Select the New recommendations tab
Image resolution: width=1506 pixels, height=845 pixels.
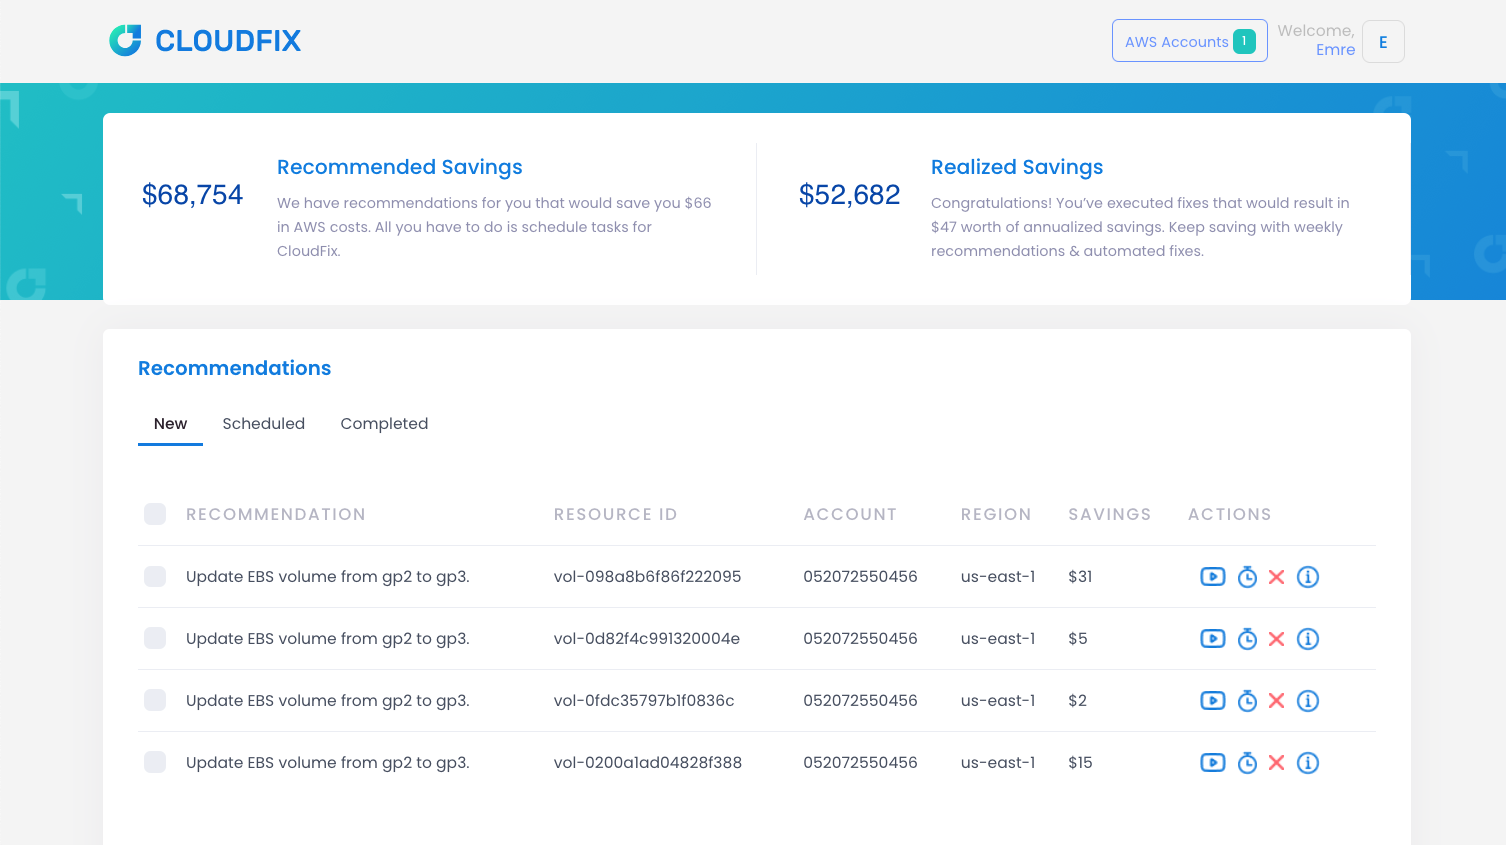point(170,424)
